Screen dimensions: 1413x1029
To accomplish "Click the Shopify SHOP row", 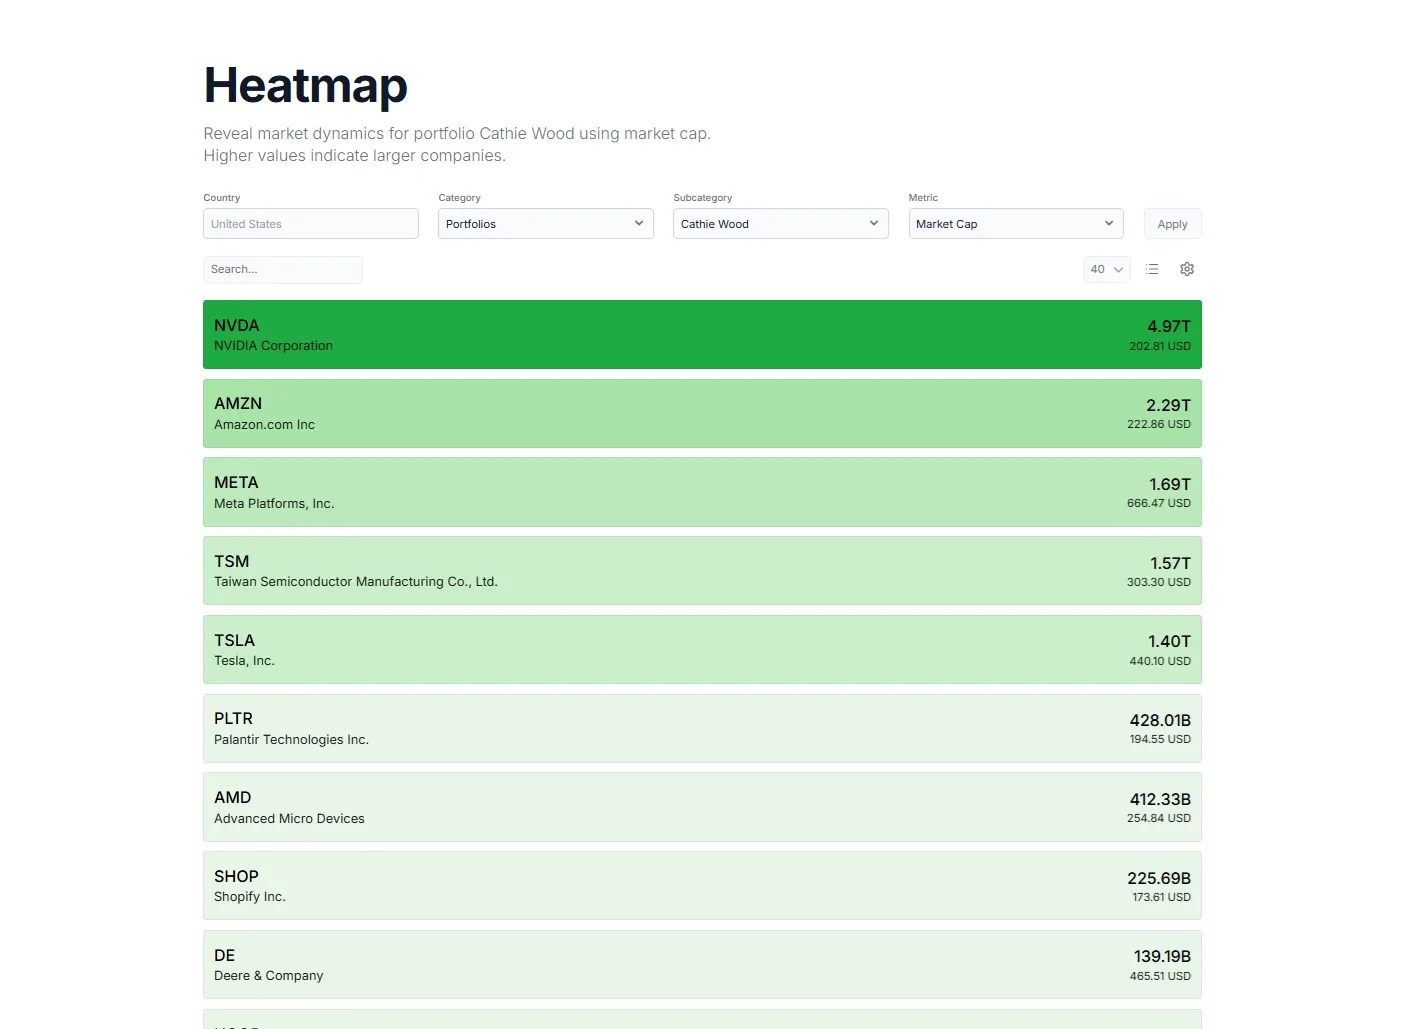I will (x=700, y=885).
